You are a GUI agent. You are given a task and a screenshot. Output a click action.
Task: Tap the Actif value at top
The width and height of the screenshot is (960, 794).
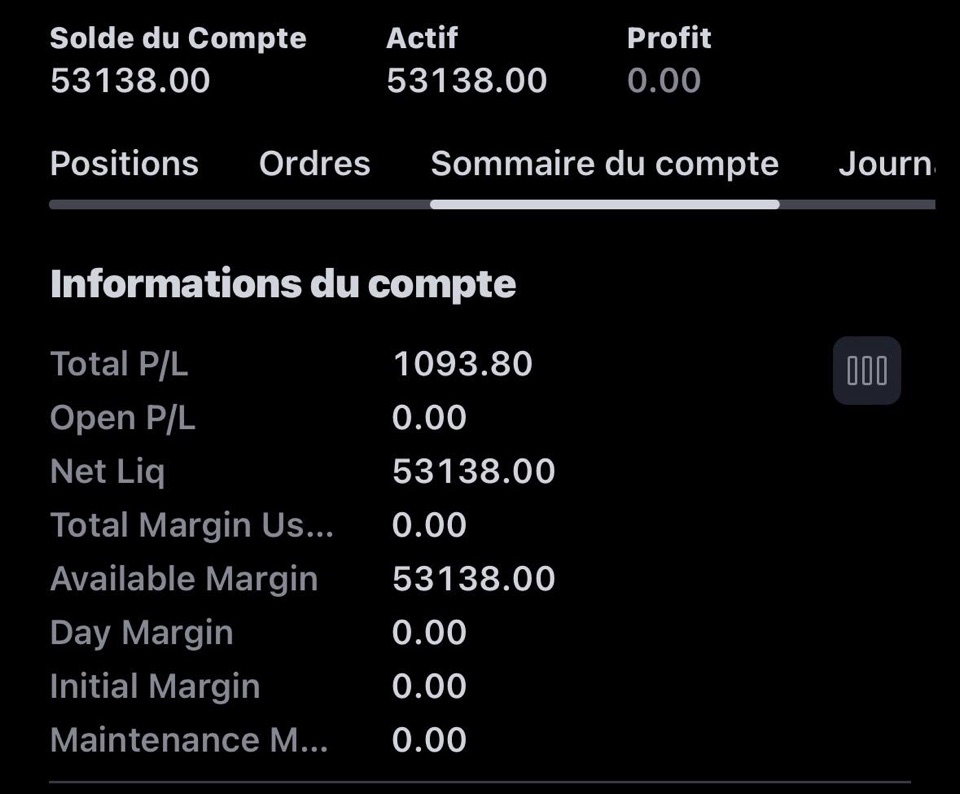pyautogui.click(x=467, y=80)
